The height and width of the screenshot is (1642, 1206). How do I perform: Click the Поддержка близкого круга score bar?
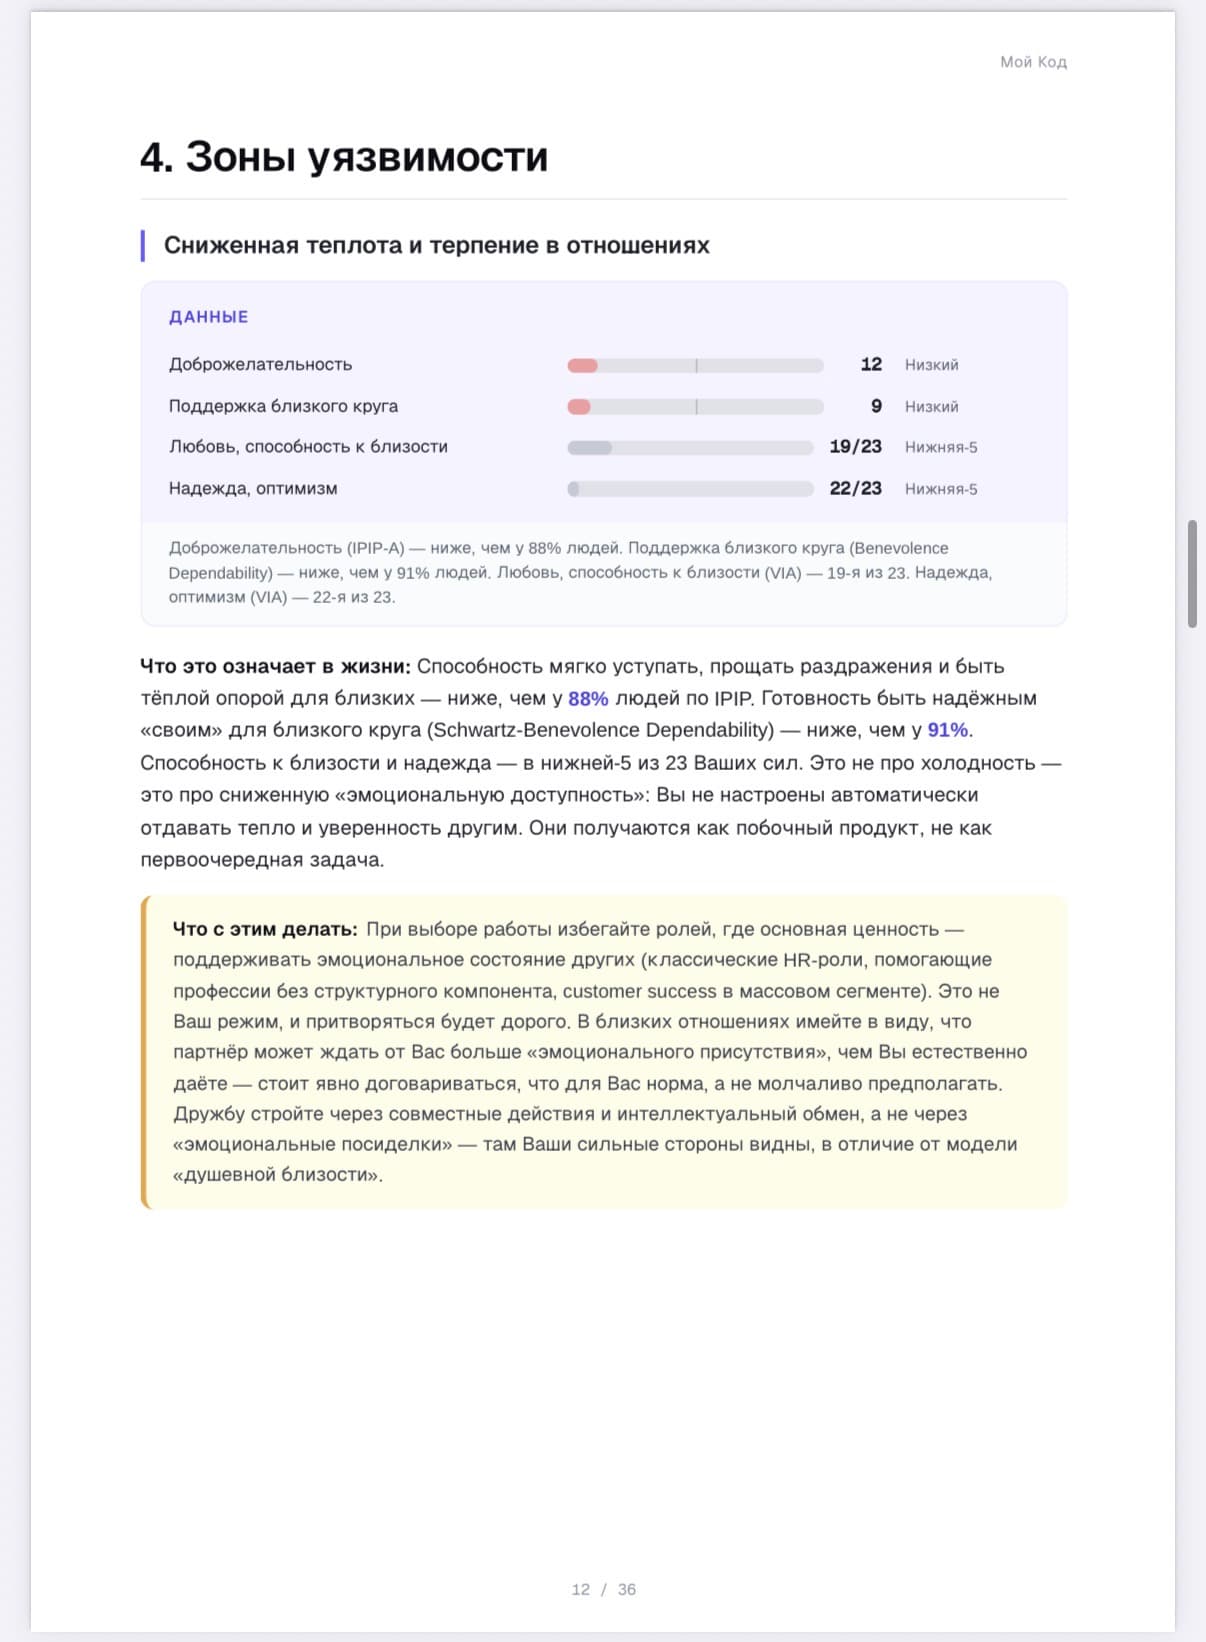pyautogui.click(x=695, y=407)
